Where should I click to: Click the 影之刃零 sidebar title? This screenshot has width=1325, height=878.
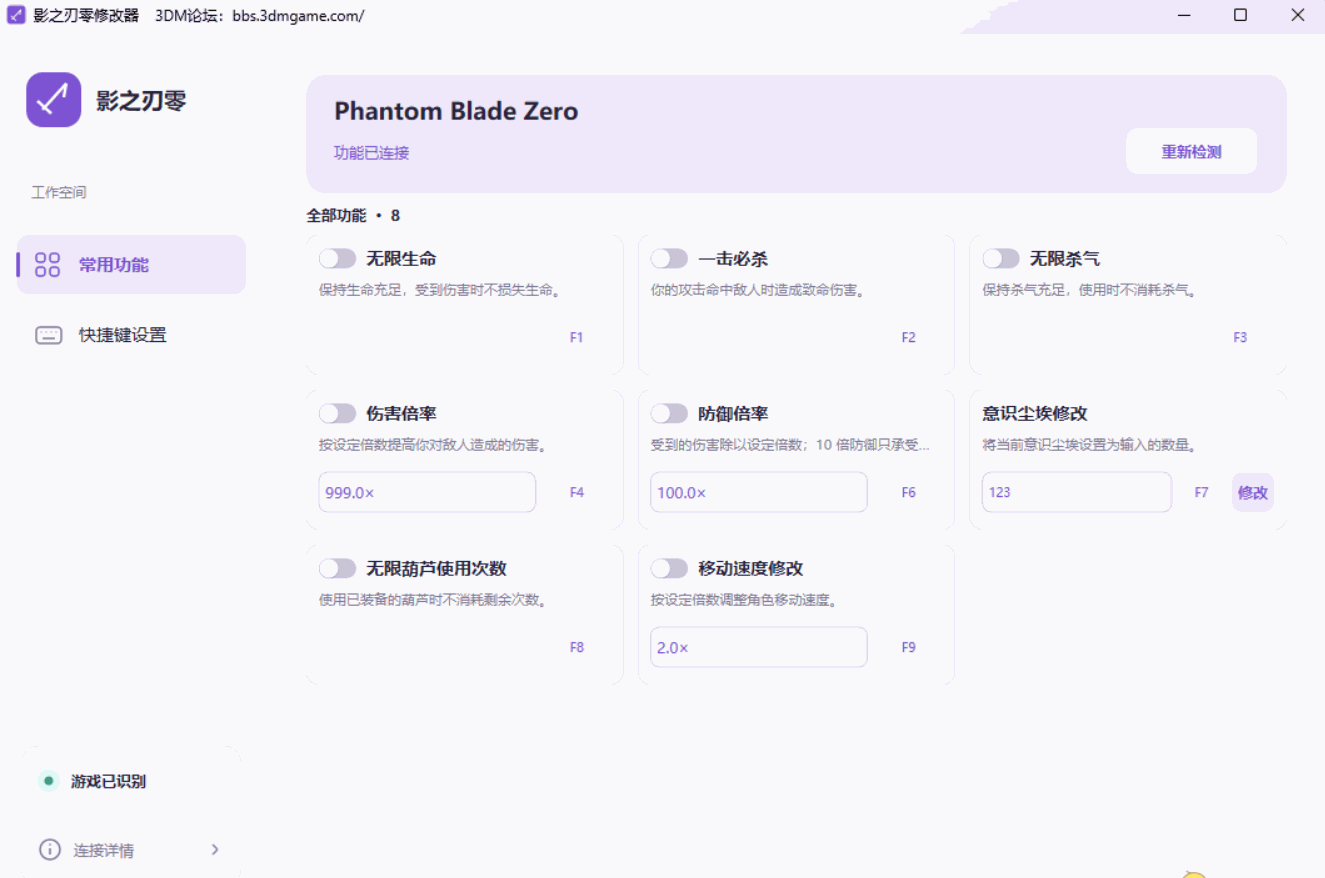[x=141, y=100]
